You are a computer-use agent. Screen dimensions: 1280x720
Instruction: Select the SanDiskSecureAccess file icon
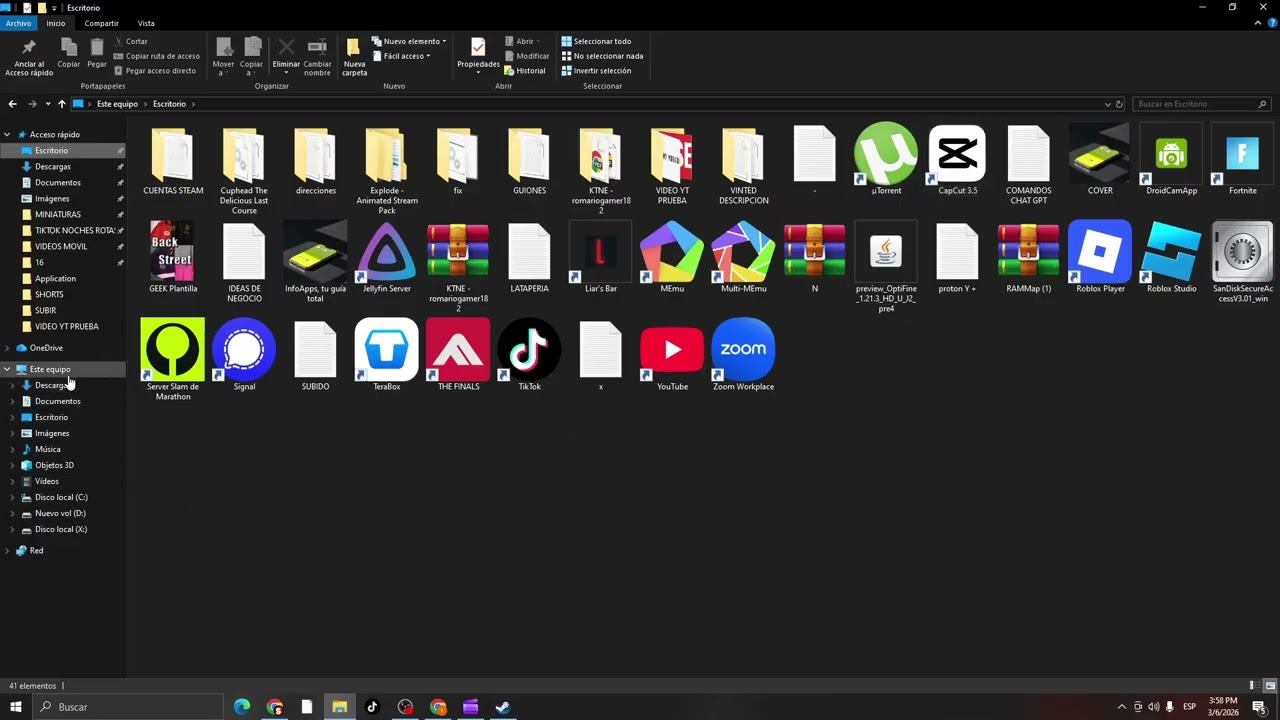point(1242,252)
